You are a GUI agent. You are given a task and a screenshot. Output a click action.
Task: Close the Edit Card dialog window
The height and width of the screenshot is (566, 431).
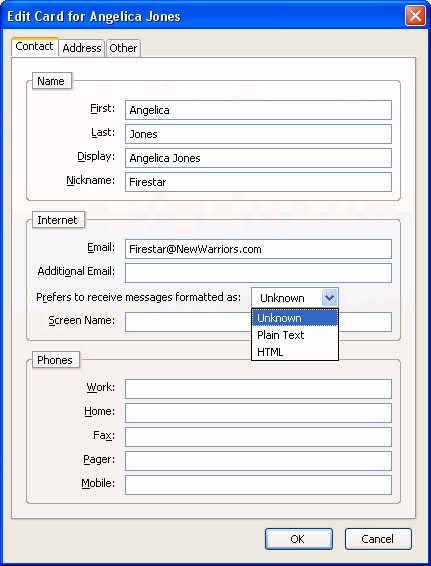(x=415, y=16)
